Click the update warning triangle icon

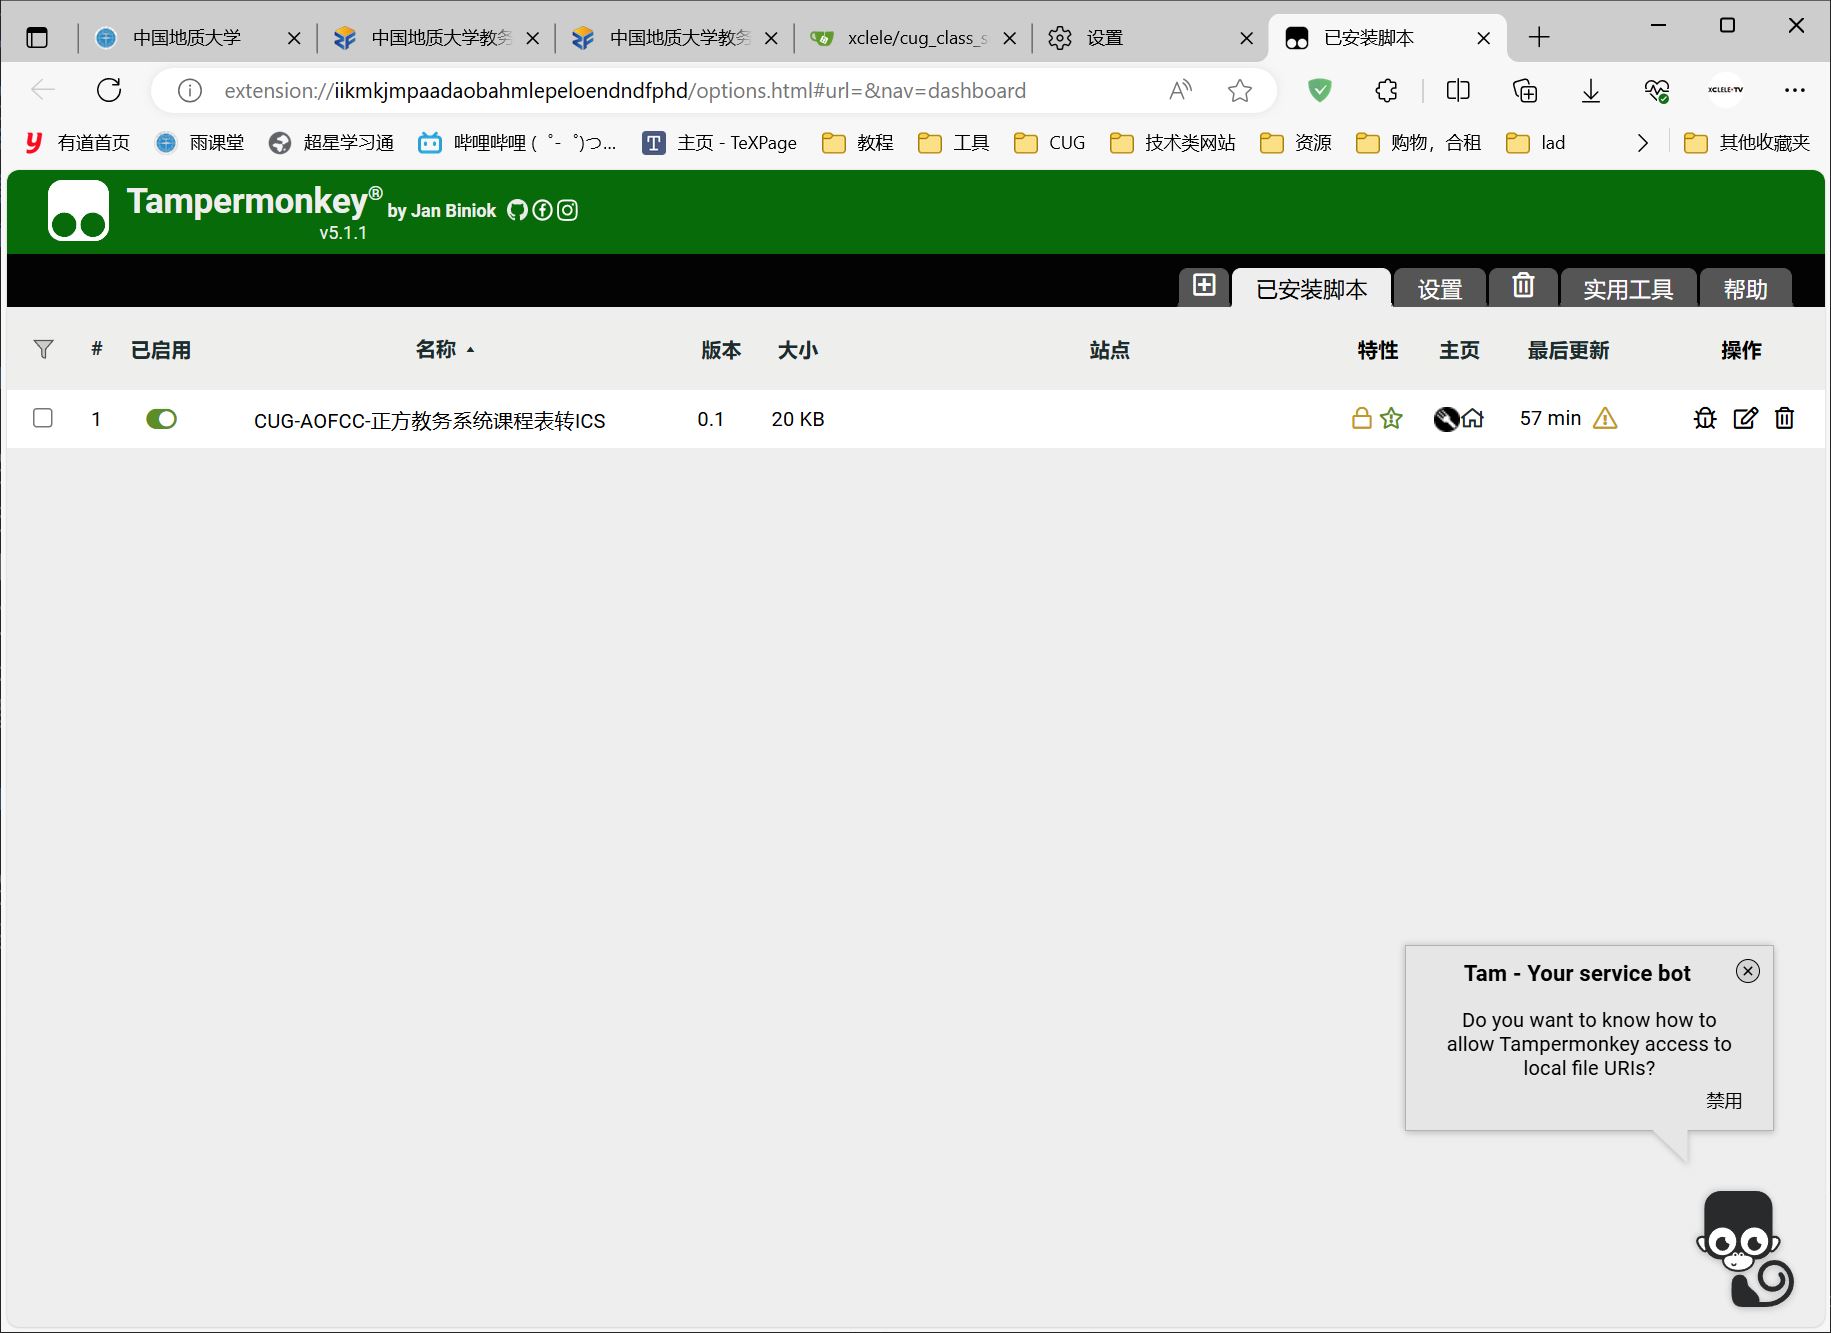pos(1605,419)
